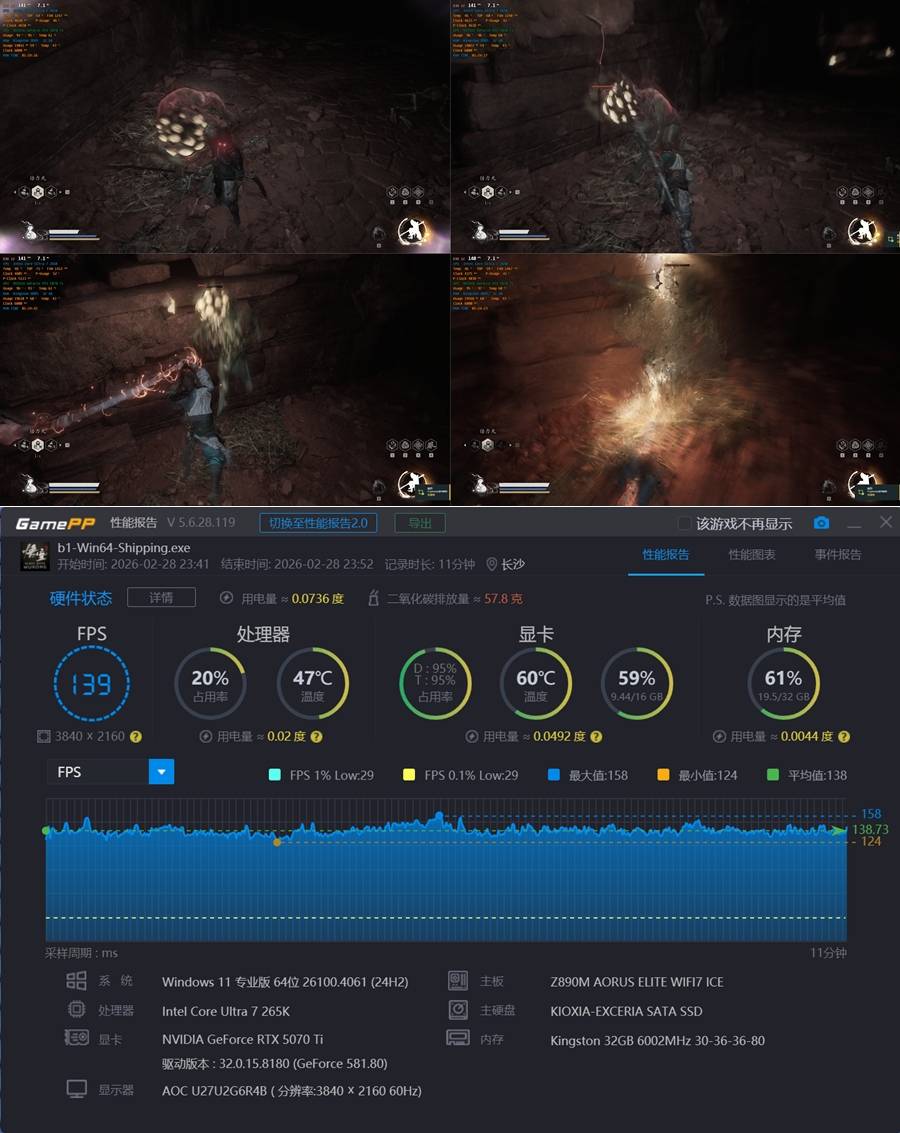Click the 导出 export button

click(420, 523)
